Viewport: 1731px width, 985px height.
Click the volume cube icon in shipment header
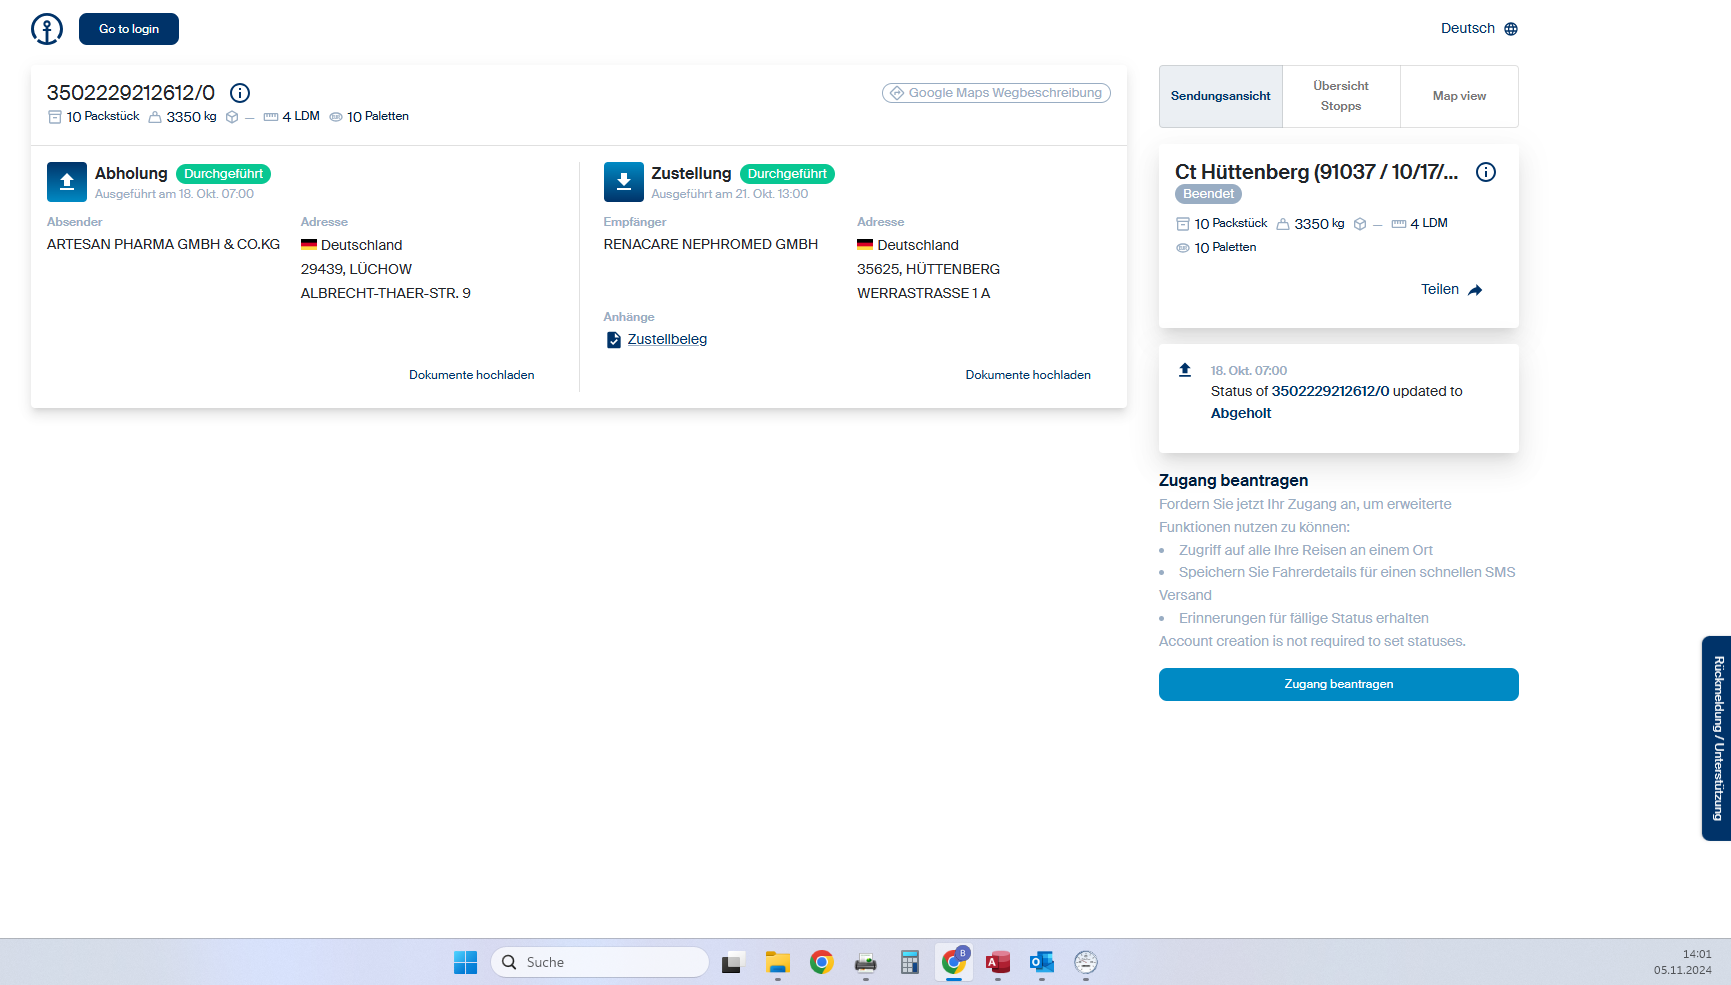point(232,117)
